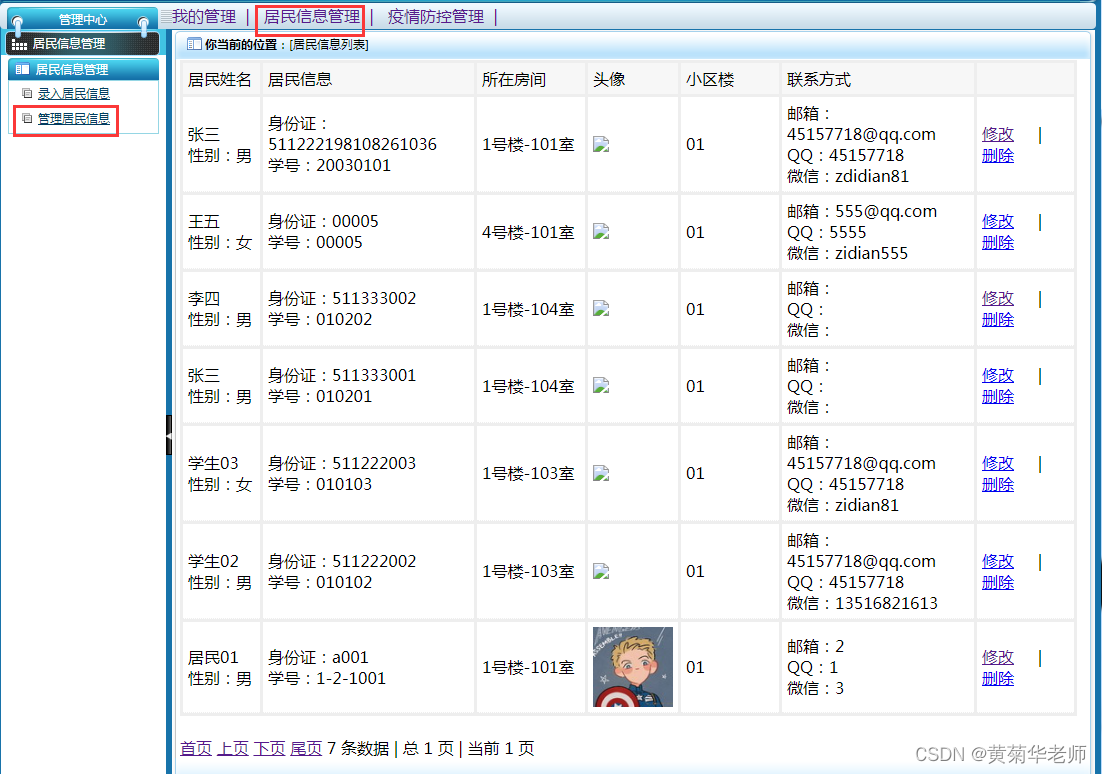Screen dimensions: 1102x774
Task: Open the 我的管理 top menu
Action: [204, 16]
